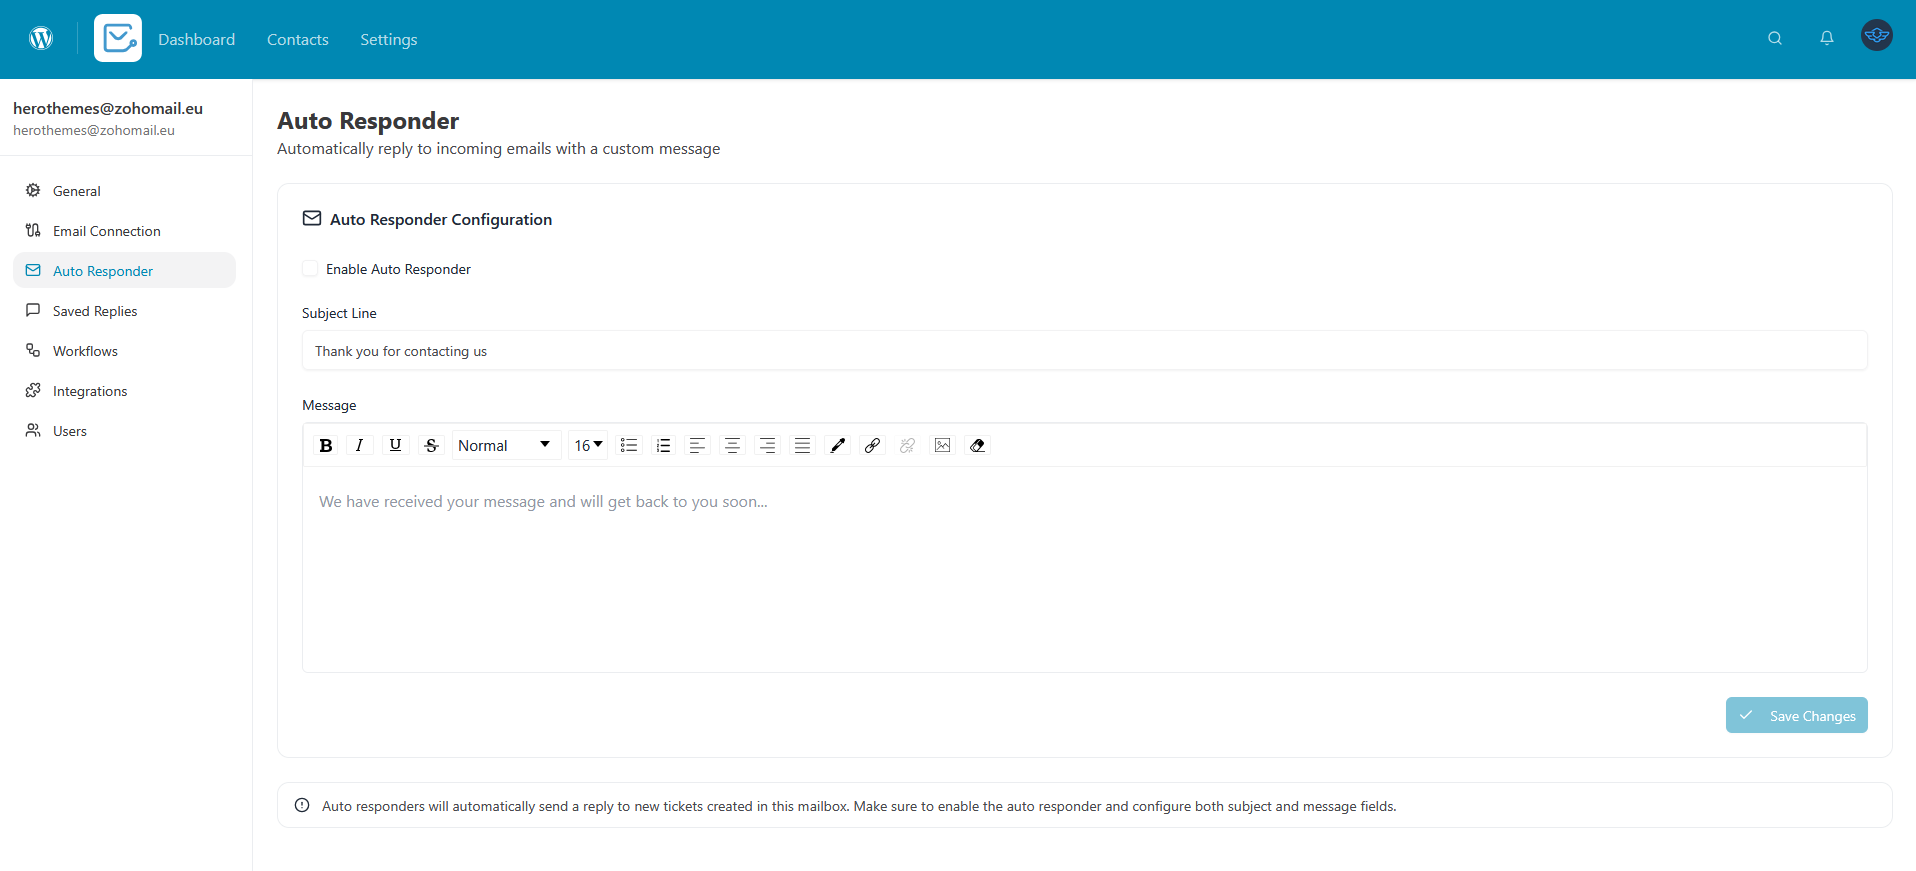
Task: Insert a bulleted list
Action: click(628, 446)
